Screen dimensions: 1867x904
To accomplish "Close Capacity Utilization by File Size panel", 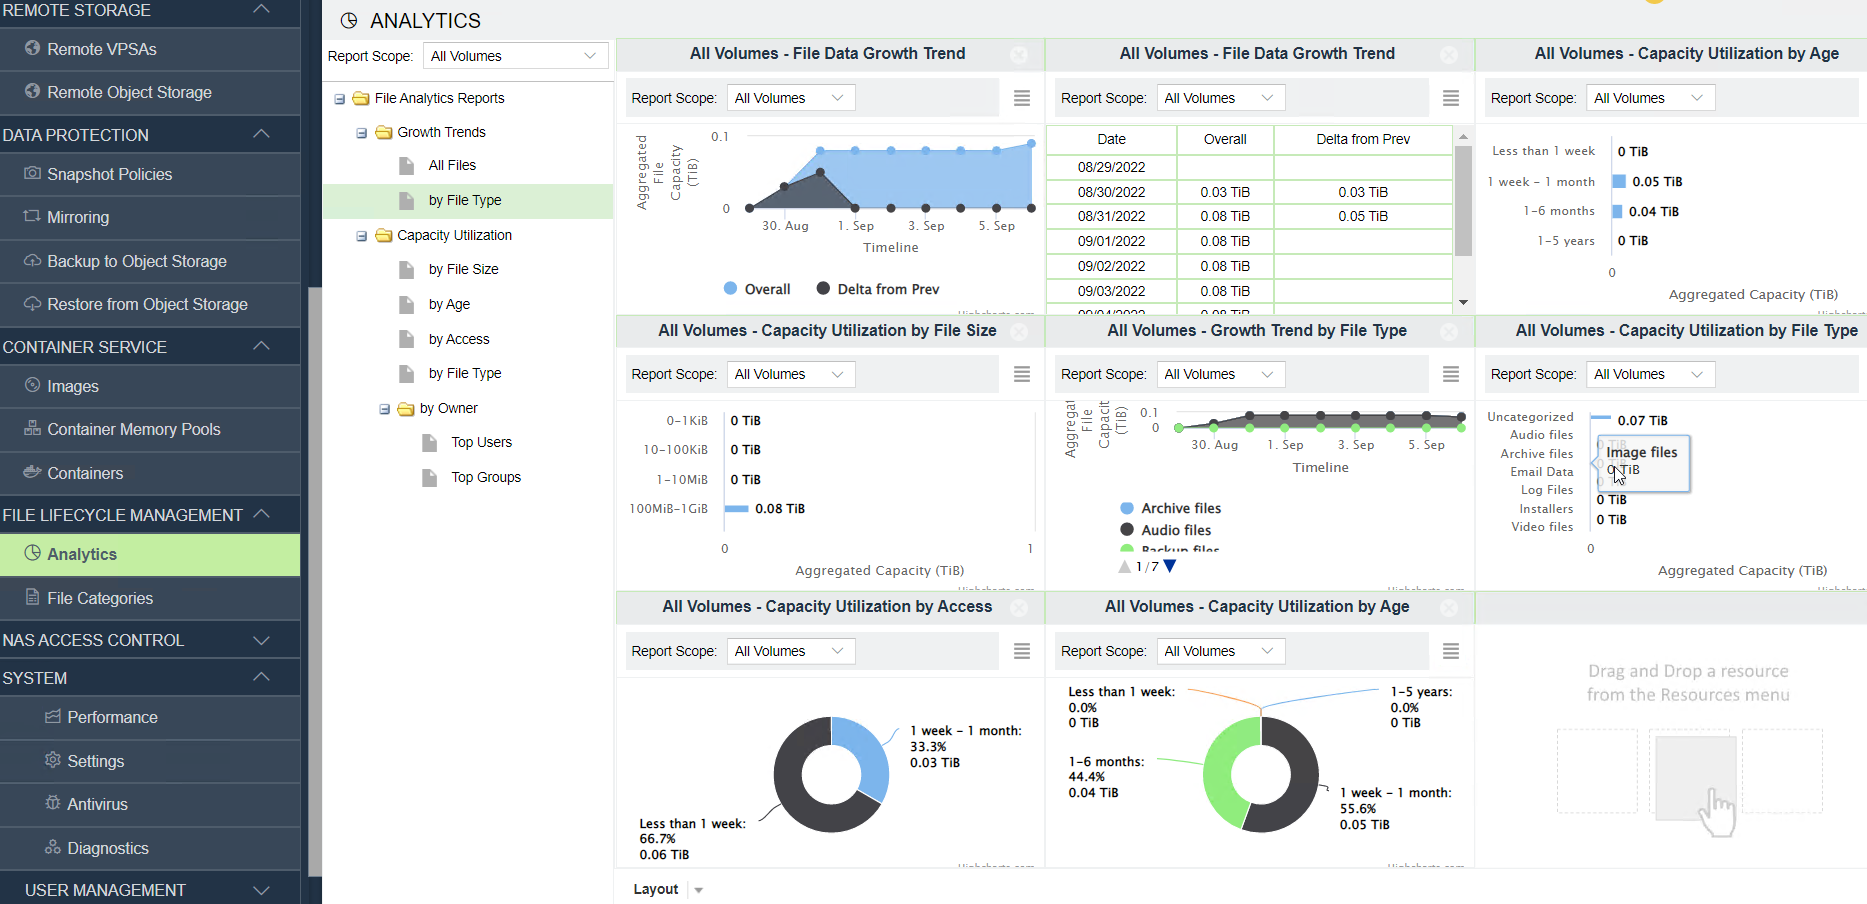I will [x=1019, y=331].
